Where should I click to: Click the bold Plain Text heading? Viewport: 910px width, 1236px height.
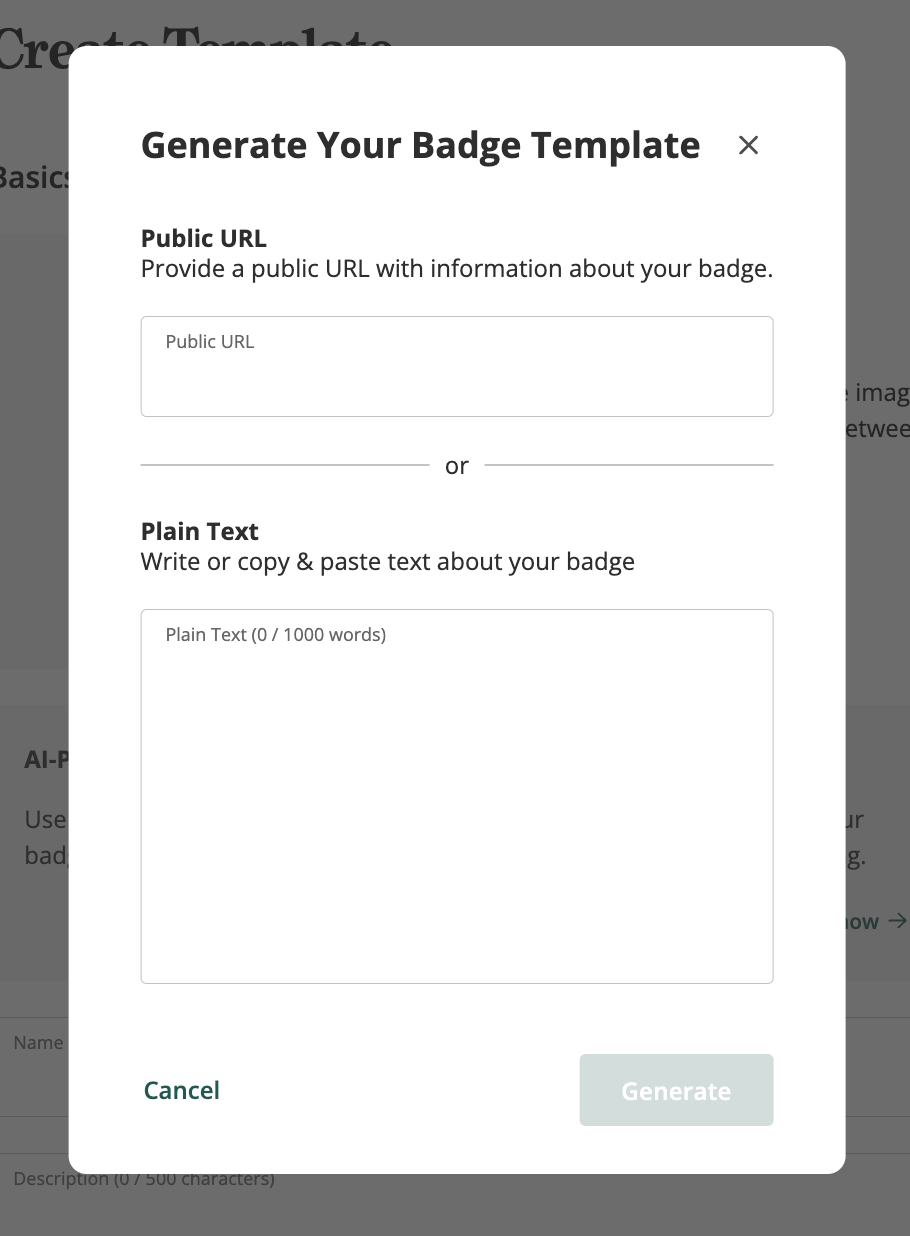pyautogui.click(x=200, y=531)
